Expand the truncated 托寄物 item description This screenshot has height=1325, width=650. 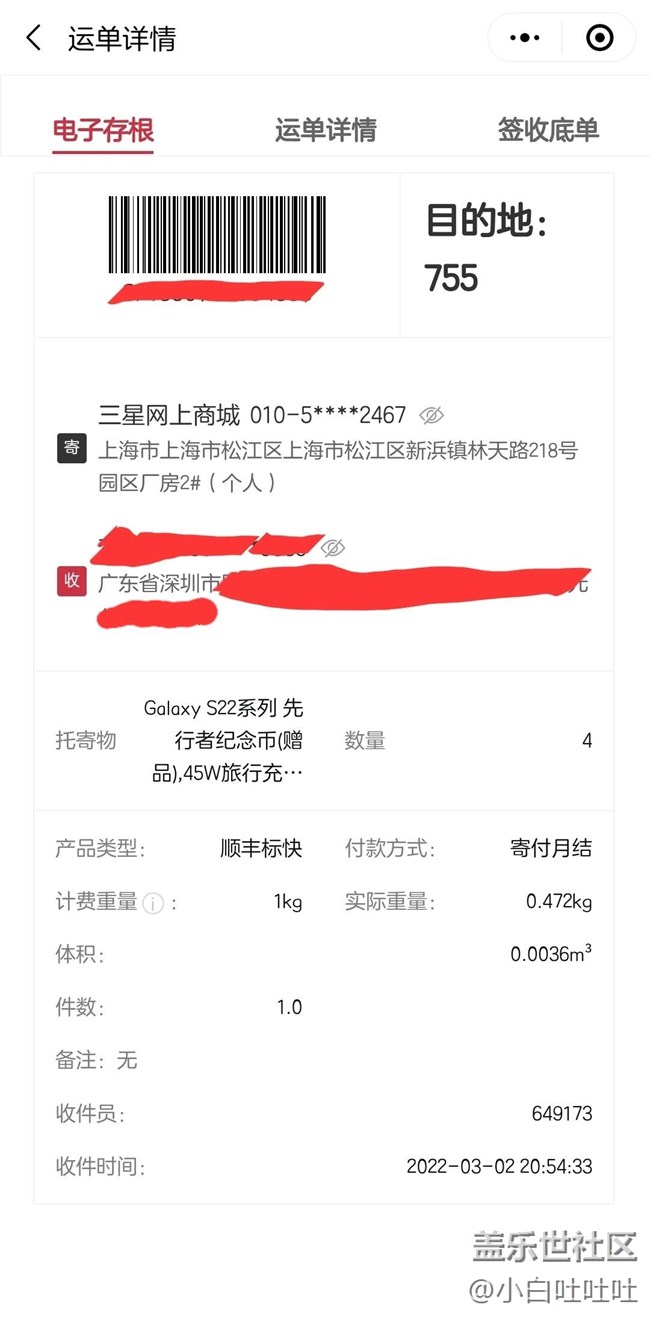tap(224, 741)
